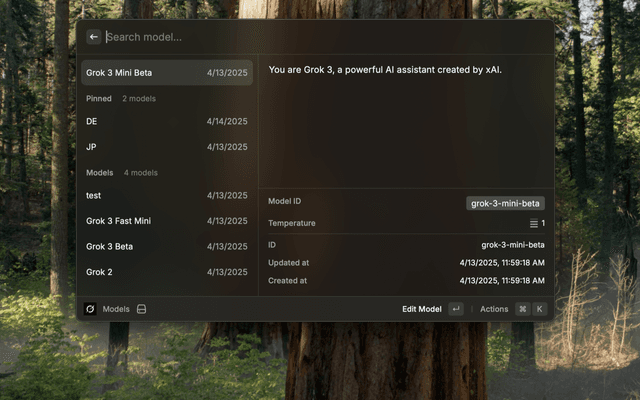Click the Command key icon in footer
Image resolution: width=640 pixels, height=400 pixels.
tap(522, 309)
